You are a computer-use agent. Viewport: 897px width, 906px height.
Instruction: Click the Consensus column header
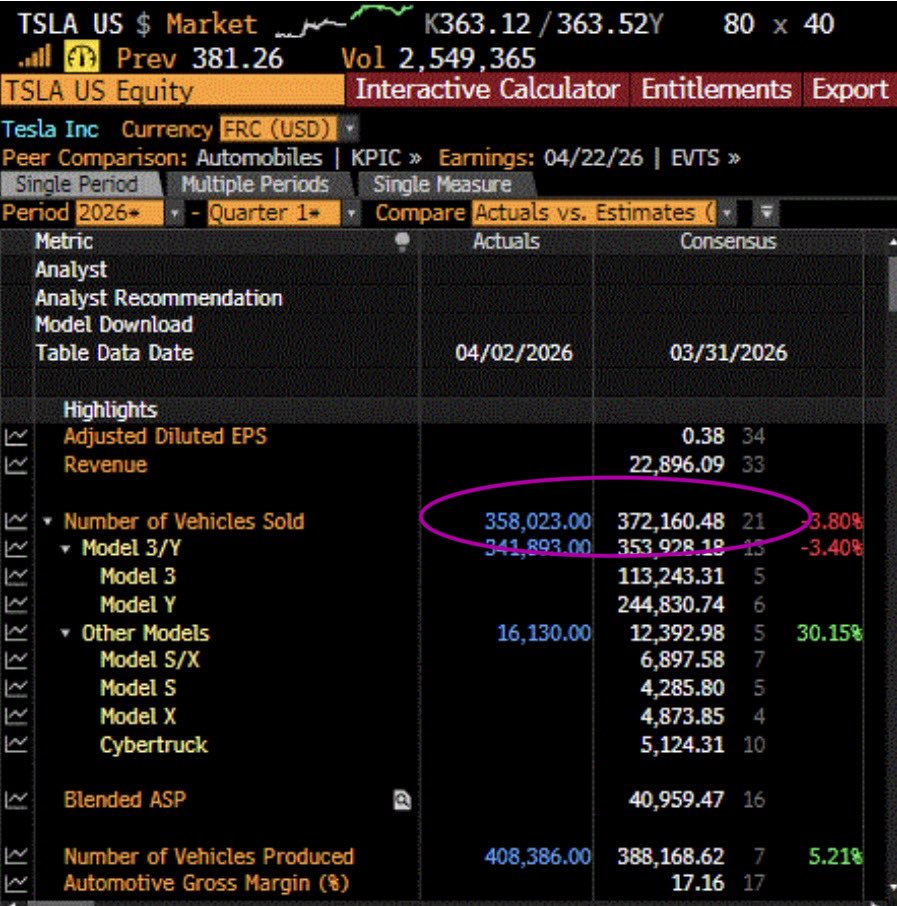[728, 242]
